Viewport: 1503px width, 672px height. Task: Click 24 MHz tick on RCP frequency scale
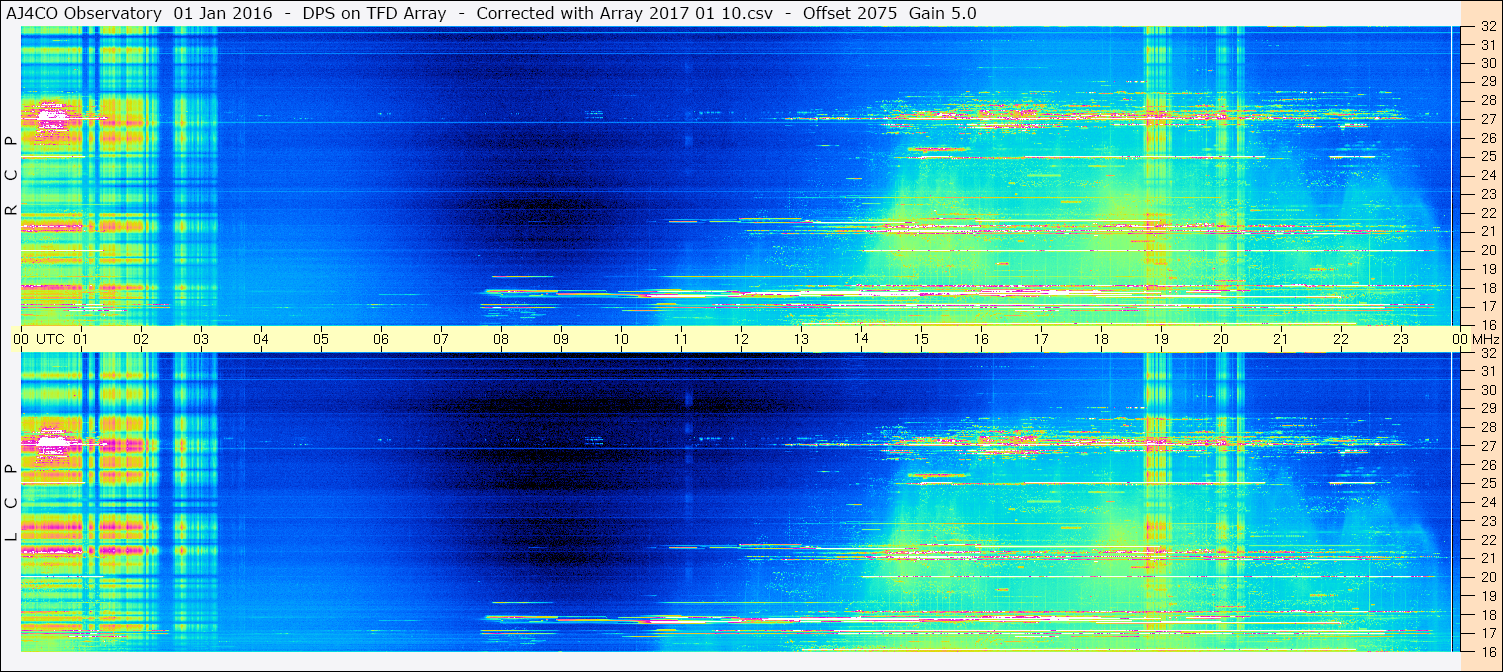[x=1487, y=176]
